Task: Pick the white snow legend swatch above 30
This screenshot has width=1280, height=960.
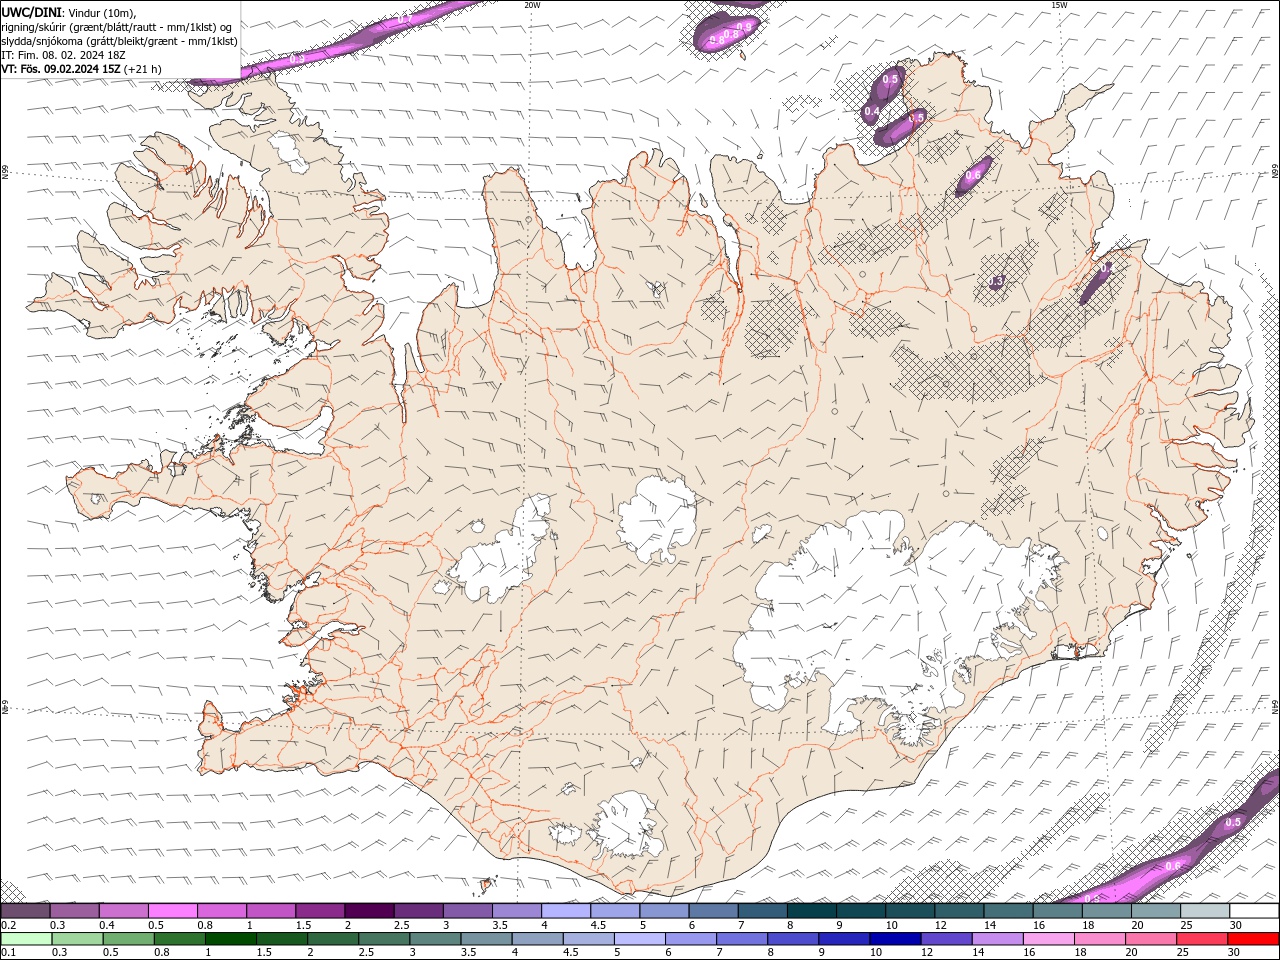Action: 1254,911
